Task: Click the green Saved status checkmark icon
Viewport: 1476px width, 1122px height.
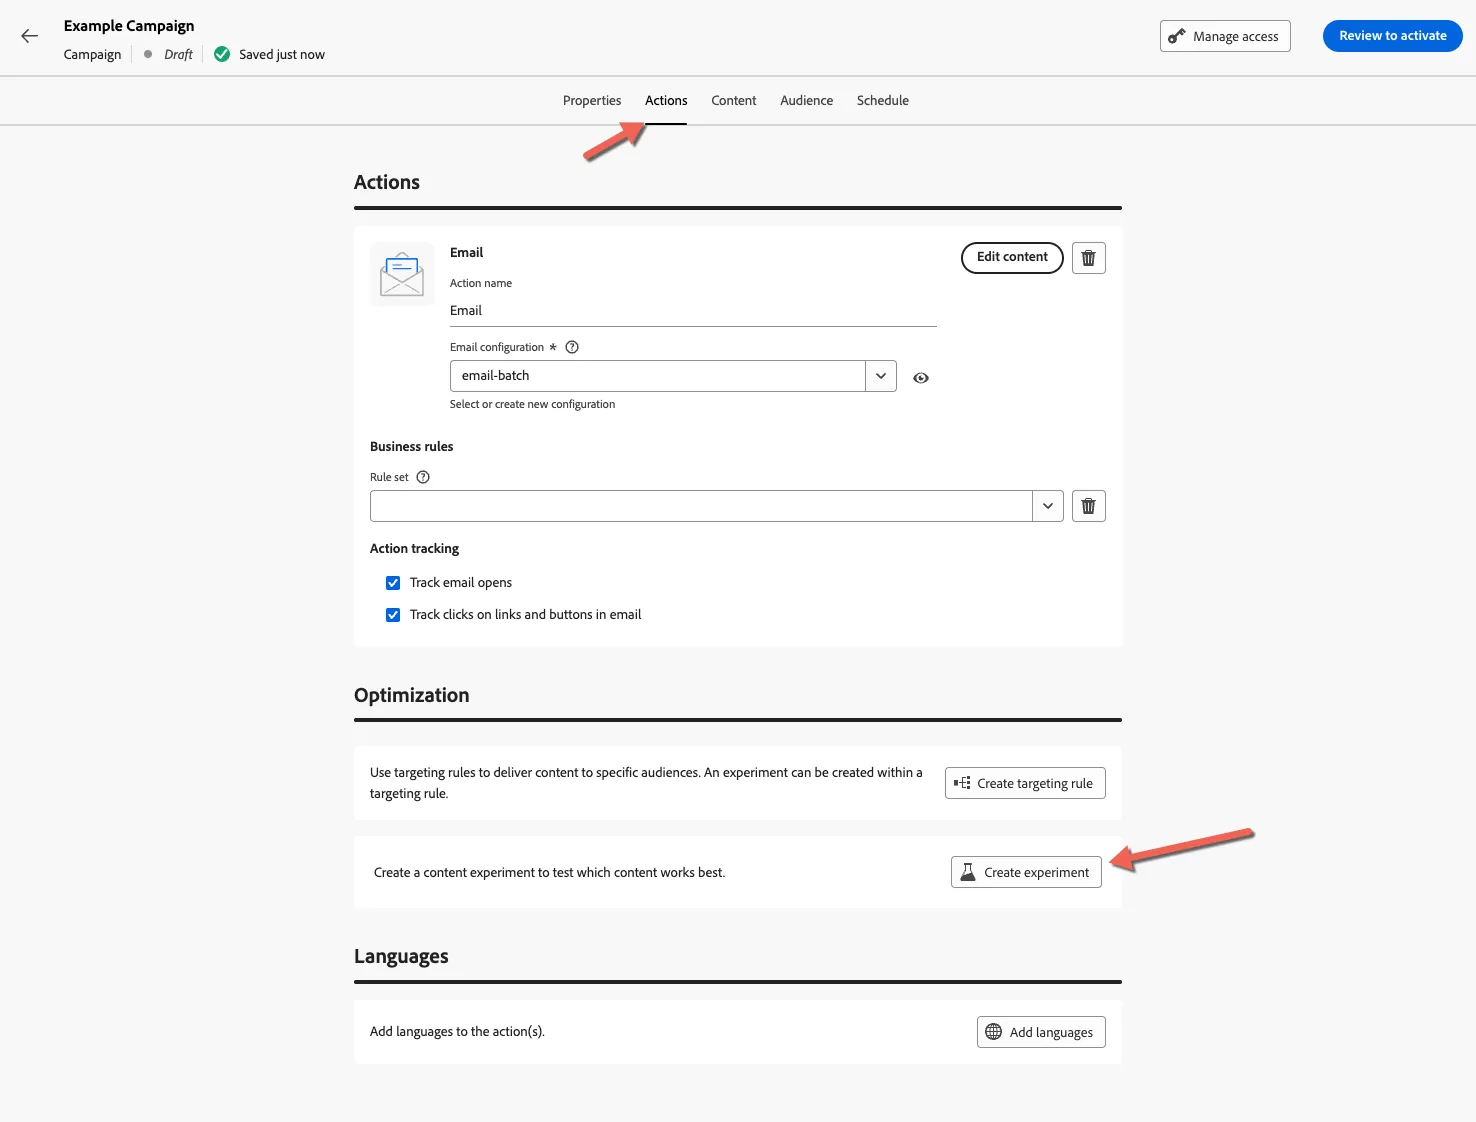Action: (x=222, y=54)
